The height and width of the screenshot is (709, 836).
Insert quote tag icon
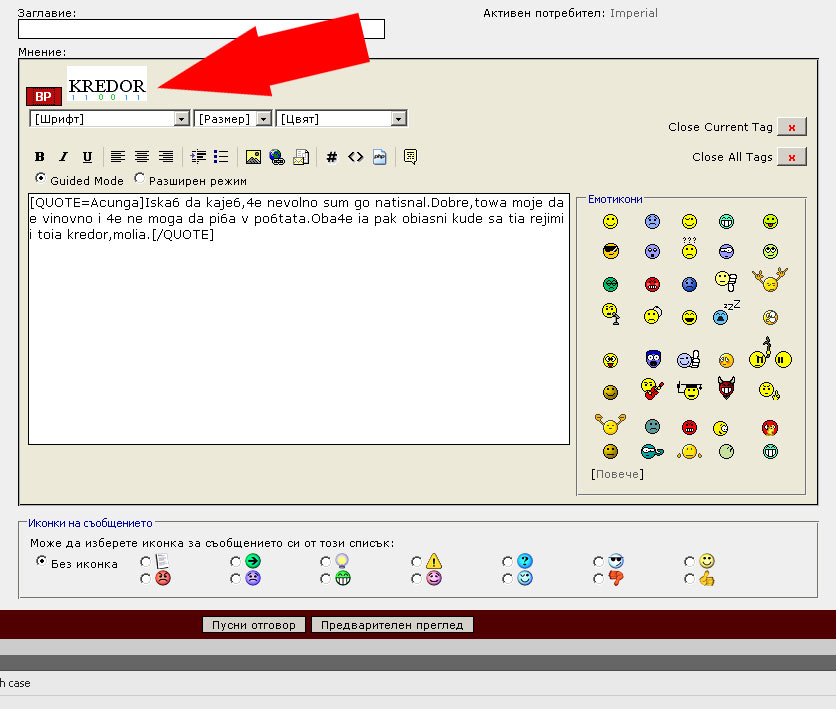tap(410, 157)
